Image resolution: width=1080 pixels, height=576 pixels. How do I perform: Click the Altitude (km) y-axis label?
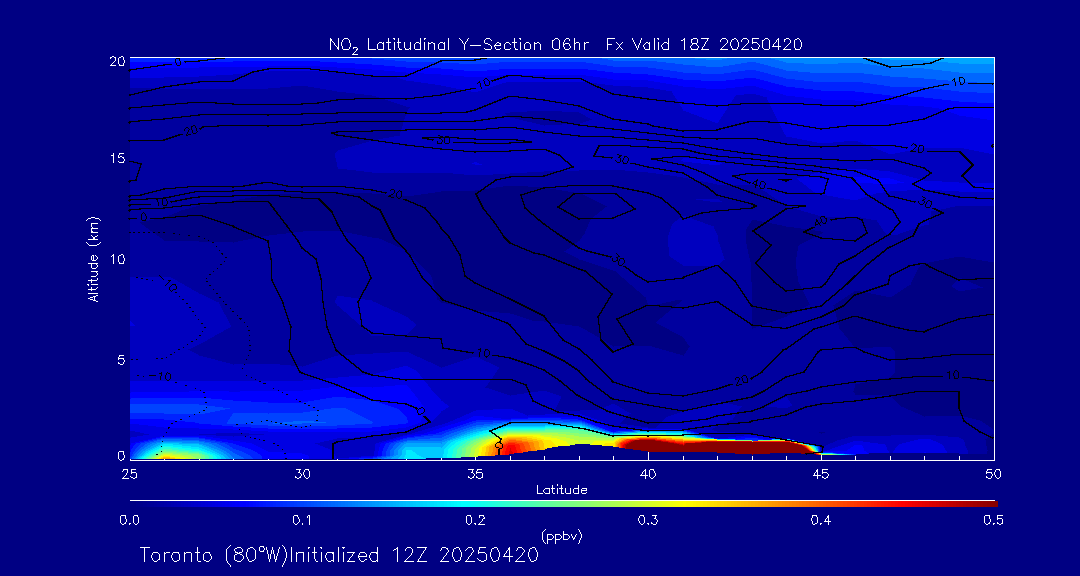point(93,259)
